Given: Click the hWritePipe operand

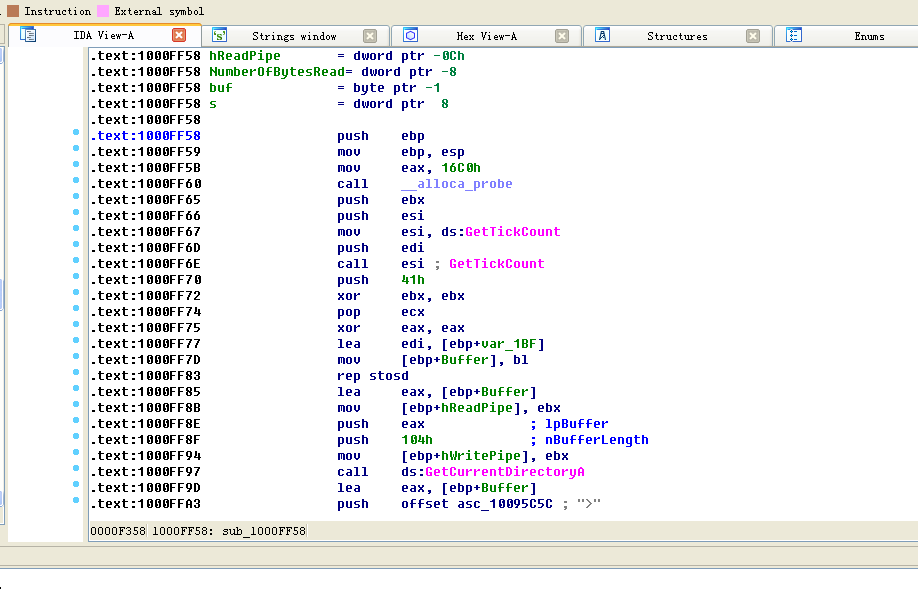Looking at the screenshot, I should tap(481, 456).
